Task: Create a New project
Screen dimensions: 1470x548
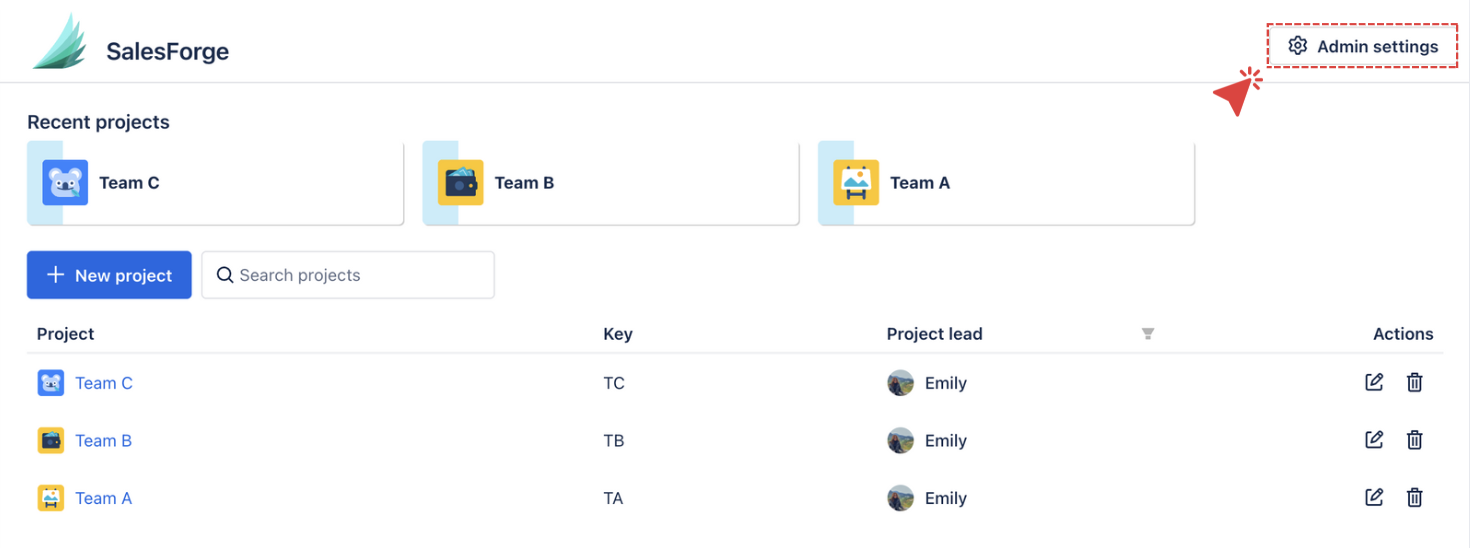Action: [109, 275]
